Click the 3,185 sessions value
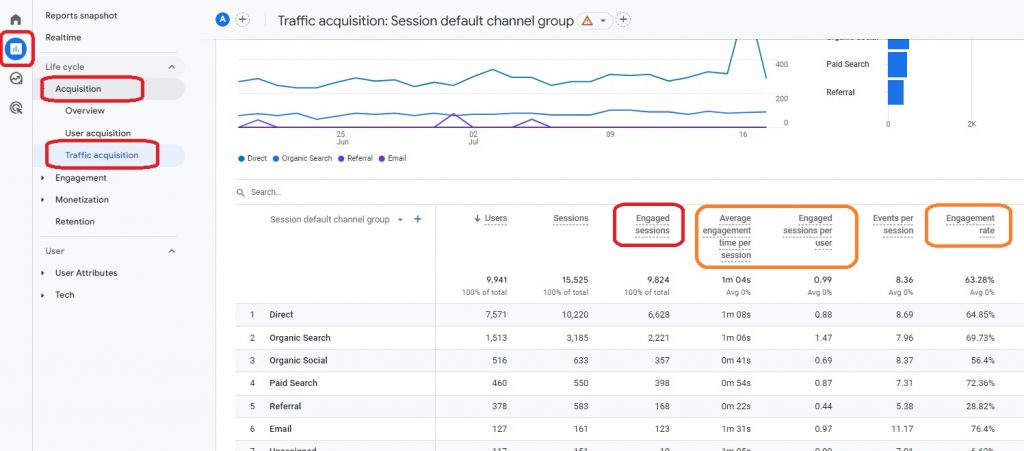The width and height of the screenshot is (1024, 451). point(577,338)
